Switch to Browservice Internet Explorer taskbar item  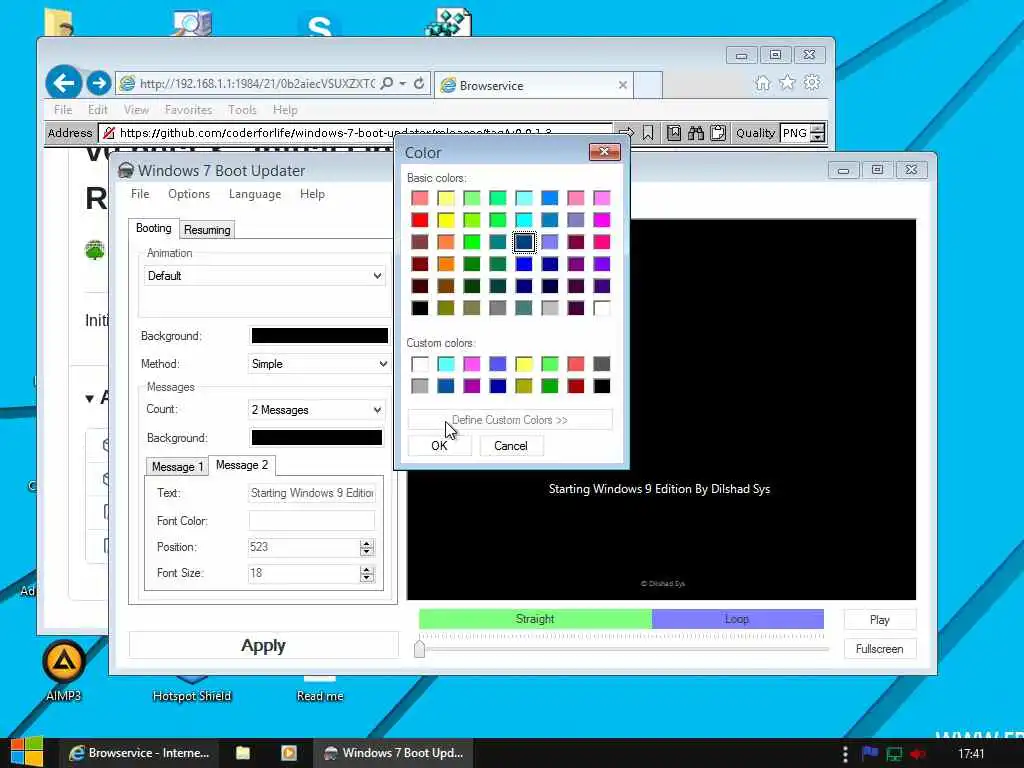coord(139,753)
